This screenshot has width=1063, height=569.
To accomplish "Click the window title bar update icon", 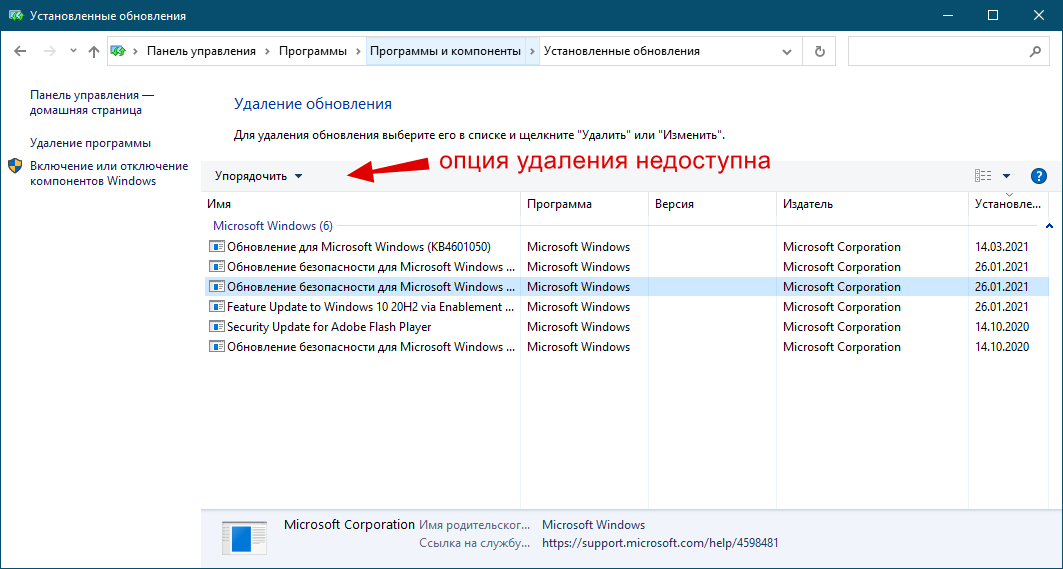I will pyautogui.click(x=16, y=15).
